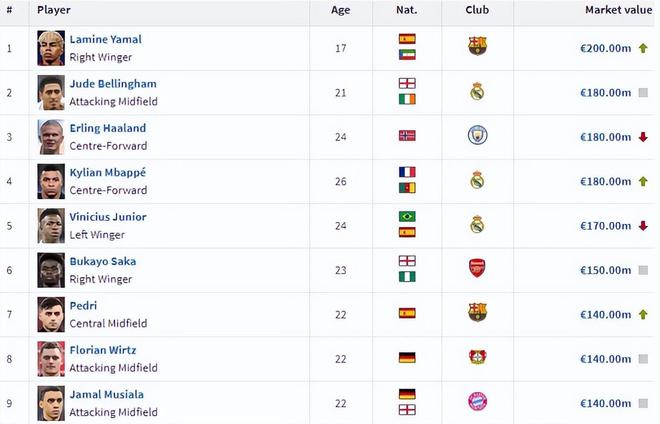The width and height of the screenshot is (660, 424).
Task: Click the France flag beside Kylian Mbappé
Action: (407, 172)
